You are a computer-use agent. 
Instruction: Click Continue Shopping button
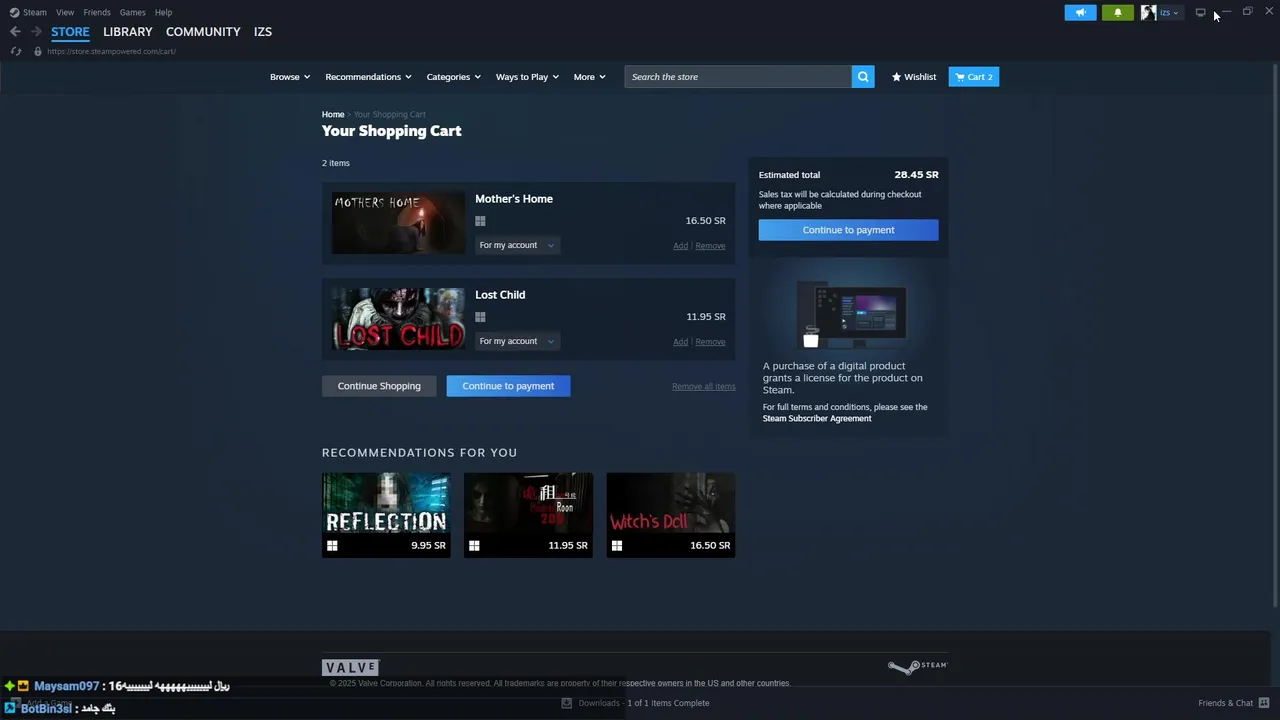[x=379, y=386]
